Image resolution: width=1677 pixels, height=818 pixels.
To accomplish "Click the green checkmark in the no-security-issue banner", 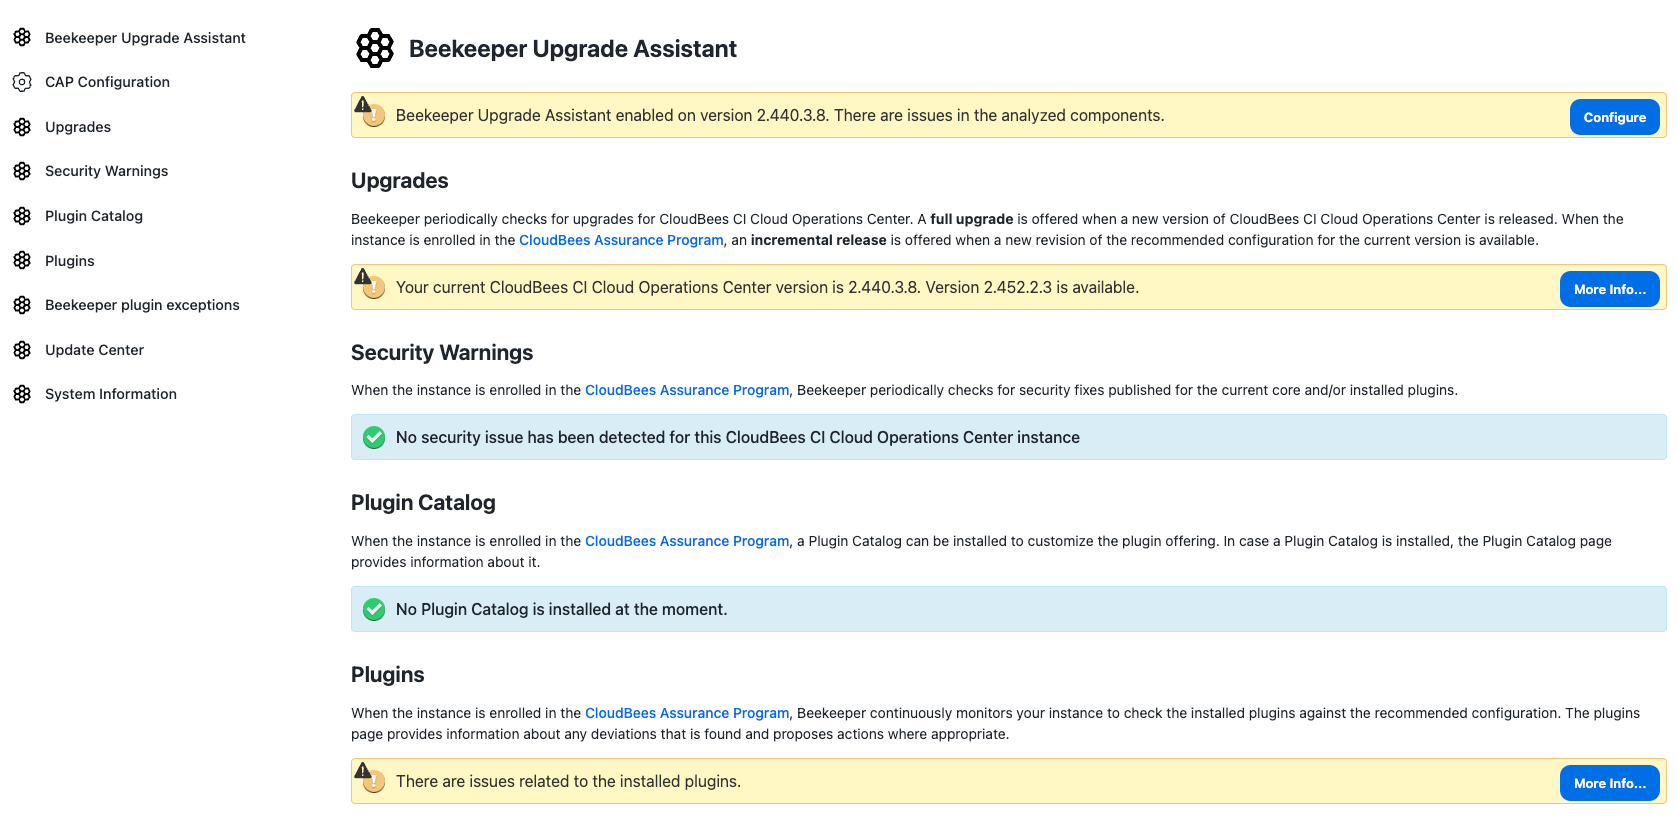I will point(374,437).
